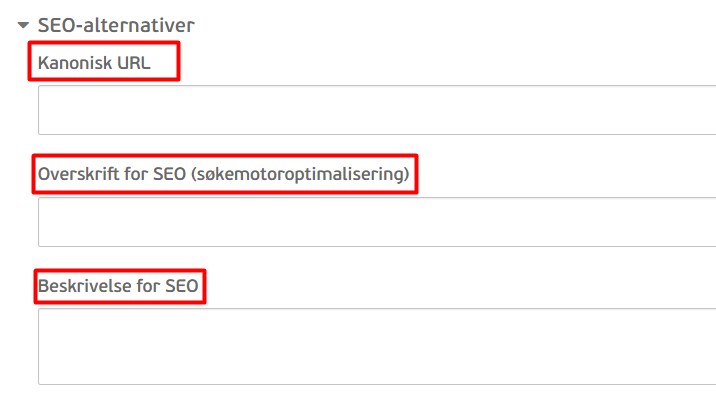Activate the large field under Beskrivelse for SEO
Viewport: 716px width, 415px height.
pyautogui.click(x=377, y=347)
